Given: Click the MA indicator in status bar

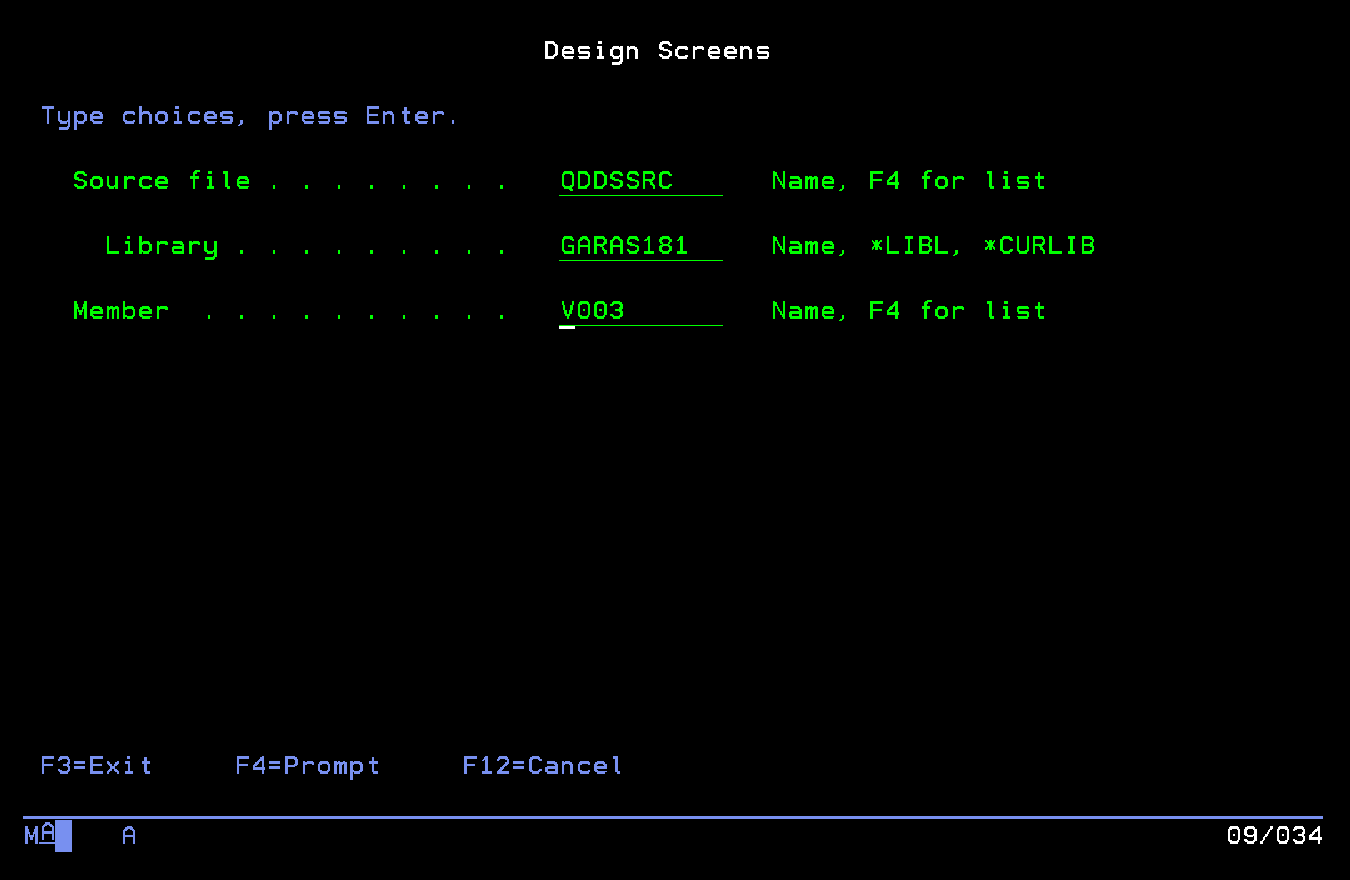Looking at the screenshot, I should (x=39, y=835).
